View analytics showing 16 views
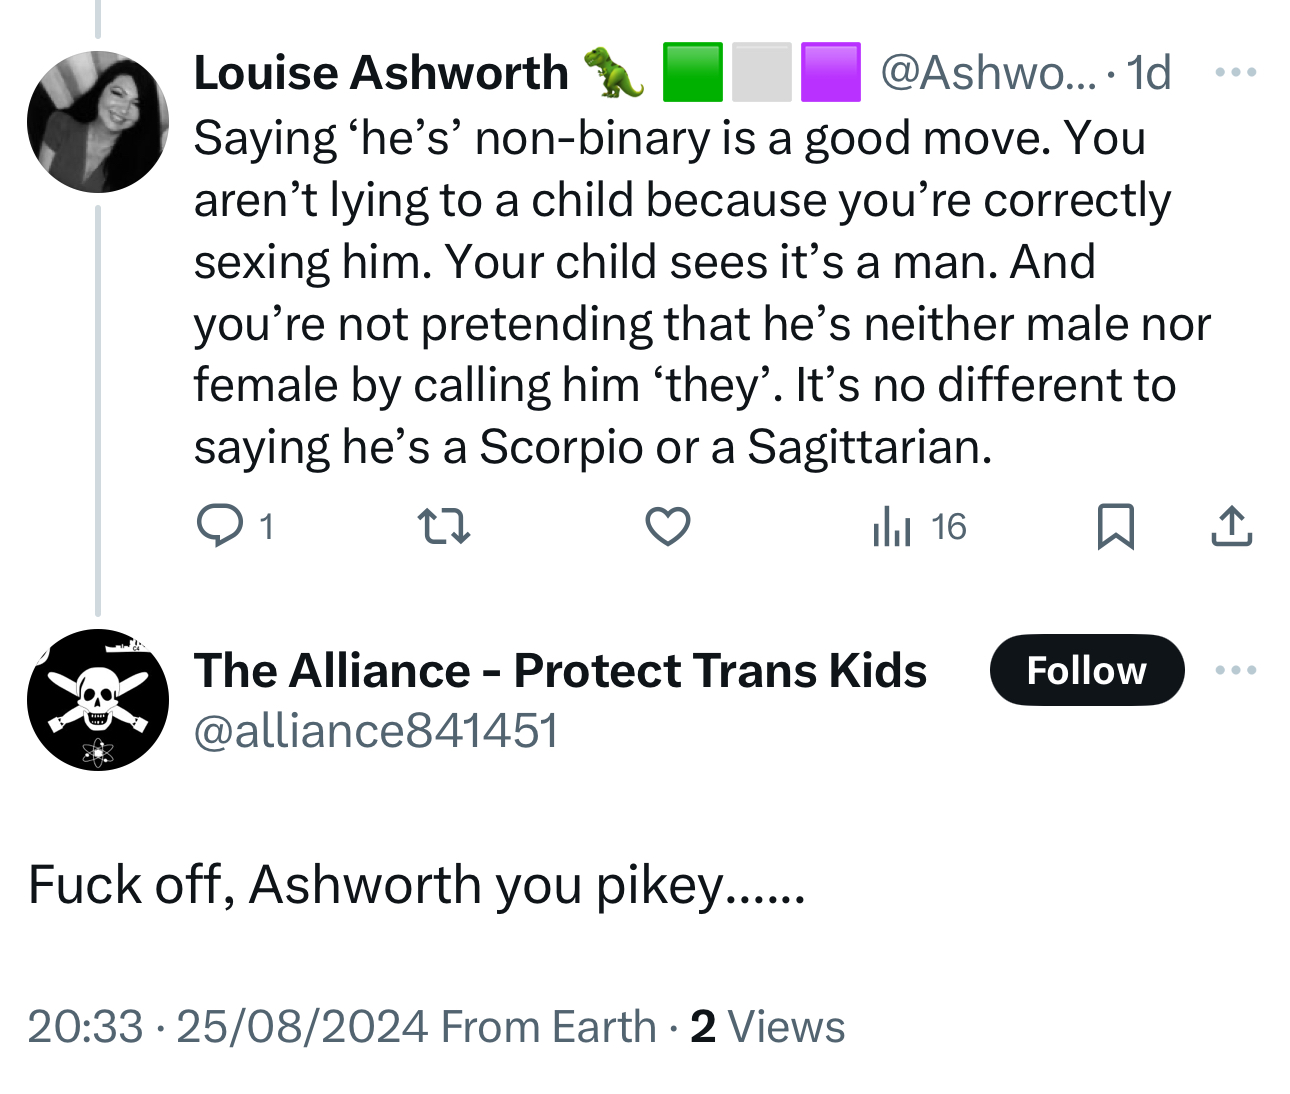This screenshot has width=1290, height=1094. click(x=919, y=526)
